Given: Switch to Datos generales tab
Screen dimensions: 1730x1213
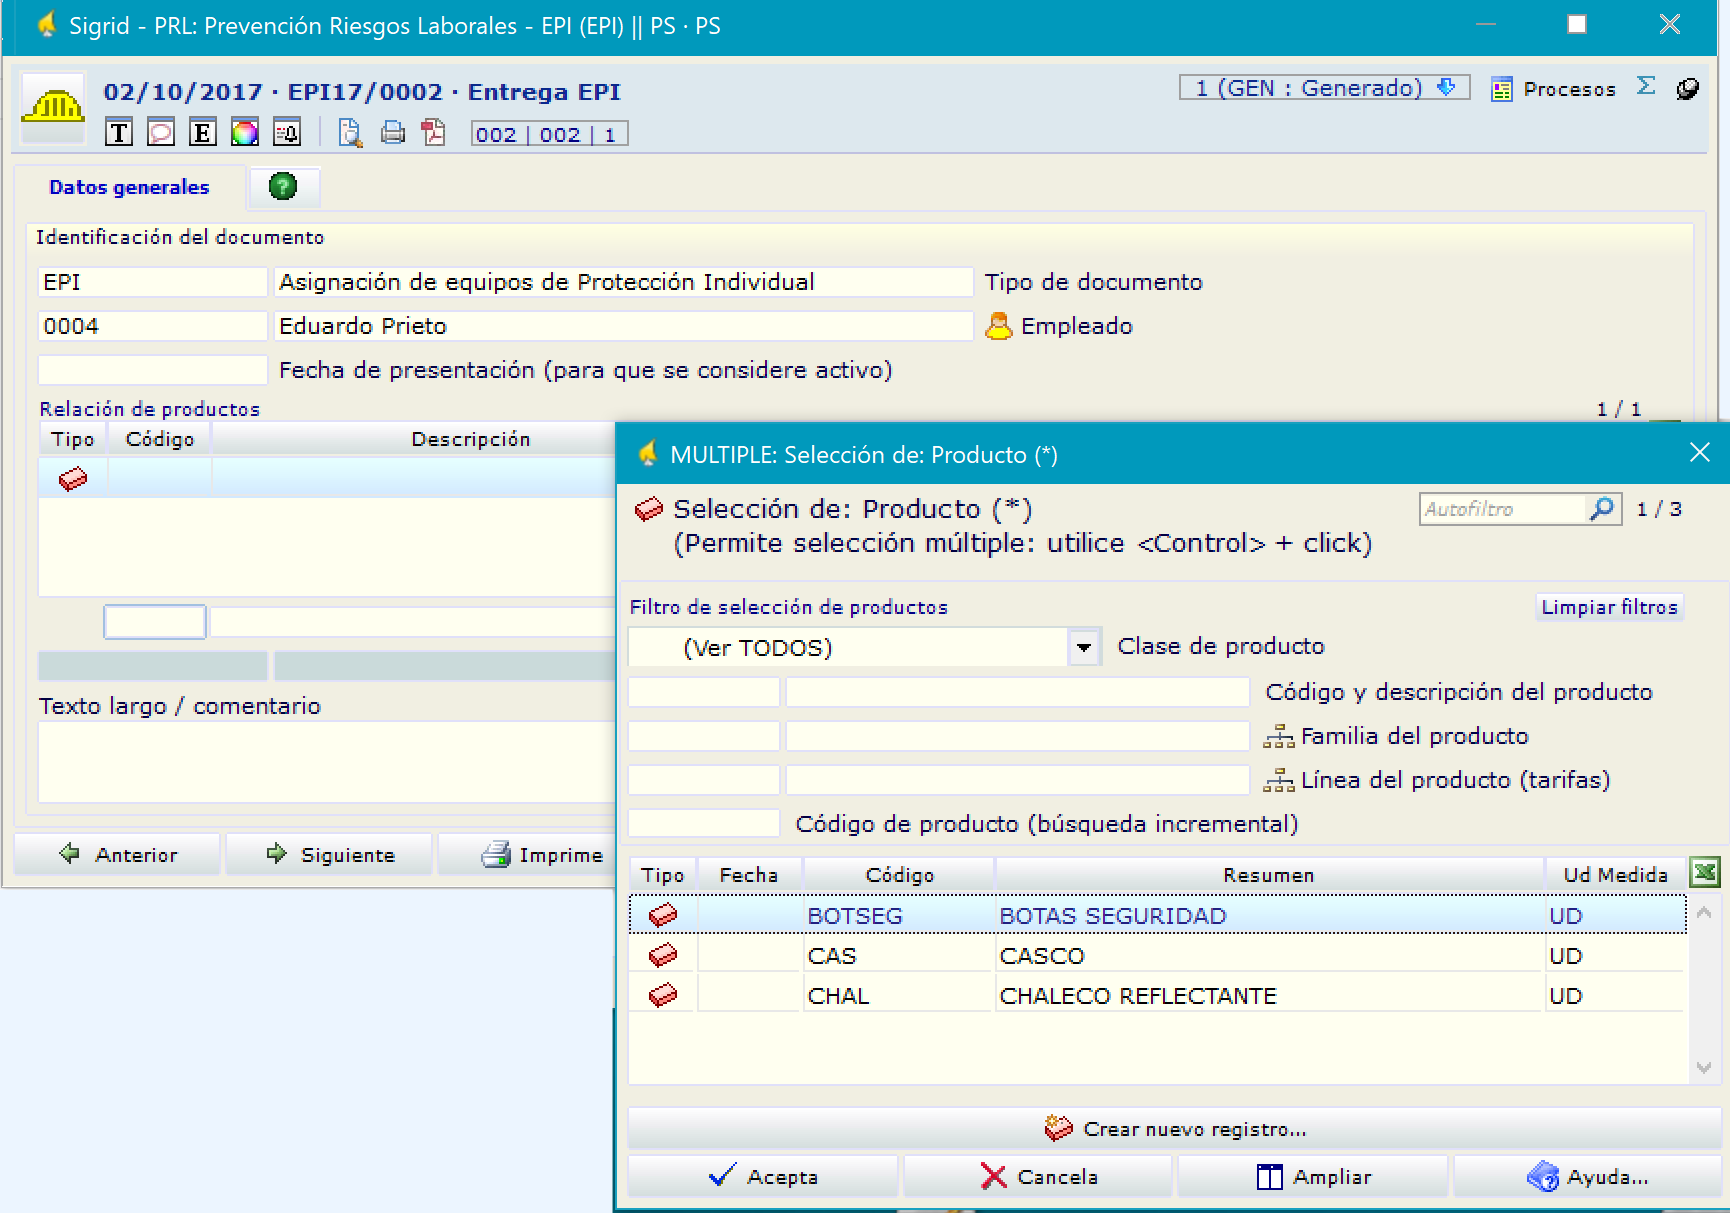Looking at the screenshot, I should [x=129, y=187].
